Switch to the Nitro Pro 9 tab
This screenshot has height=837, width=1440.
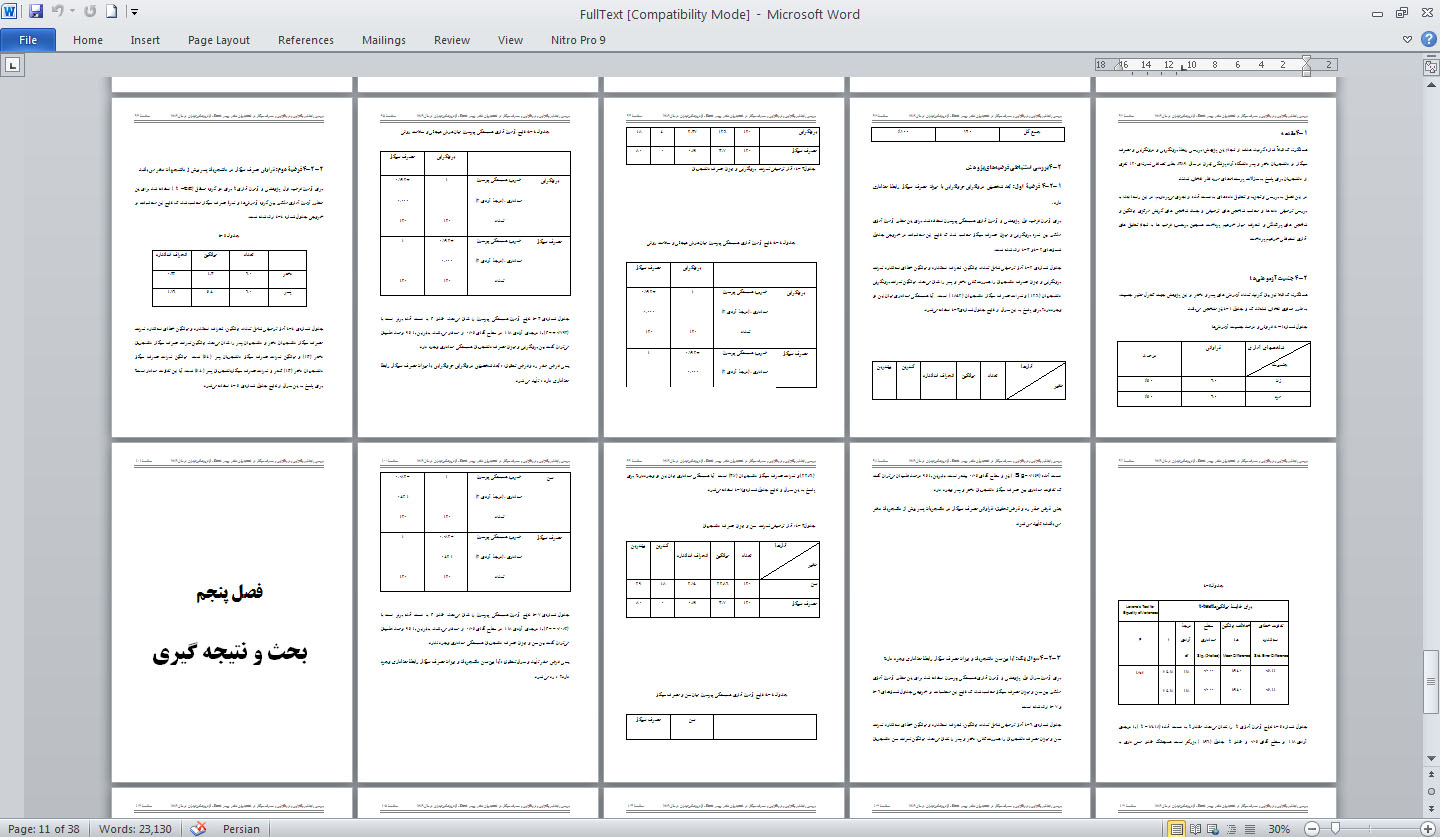pos(578,40)
